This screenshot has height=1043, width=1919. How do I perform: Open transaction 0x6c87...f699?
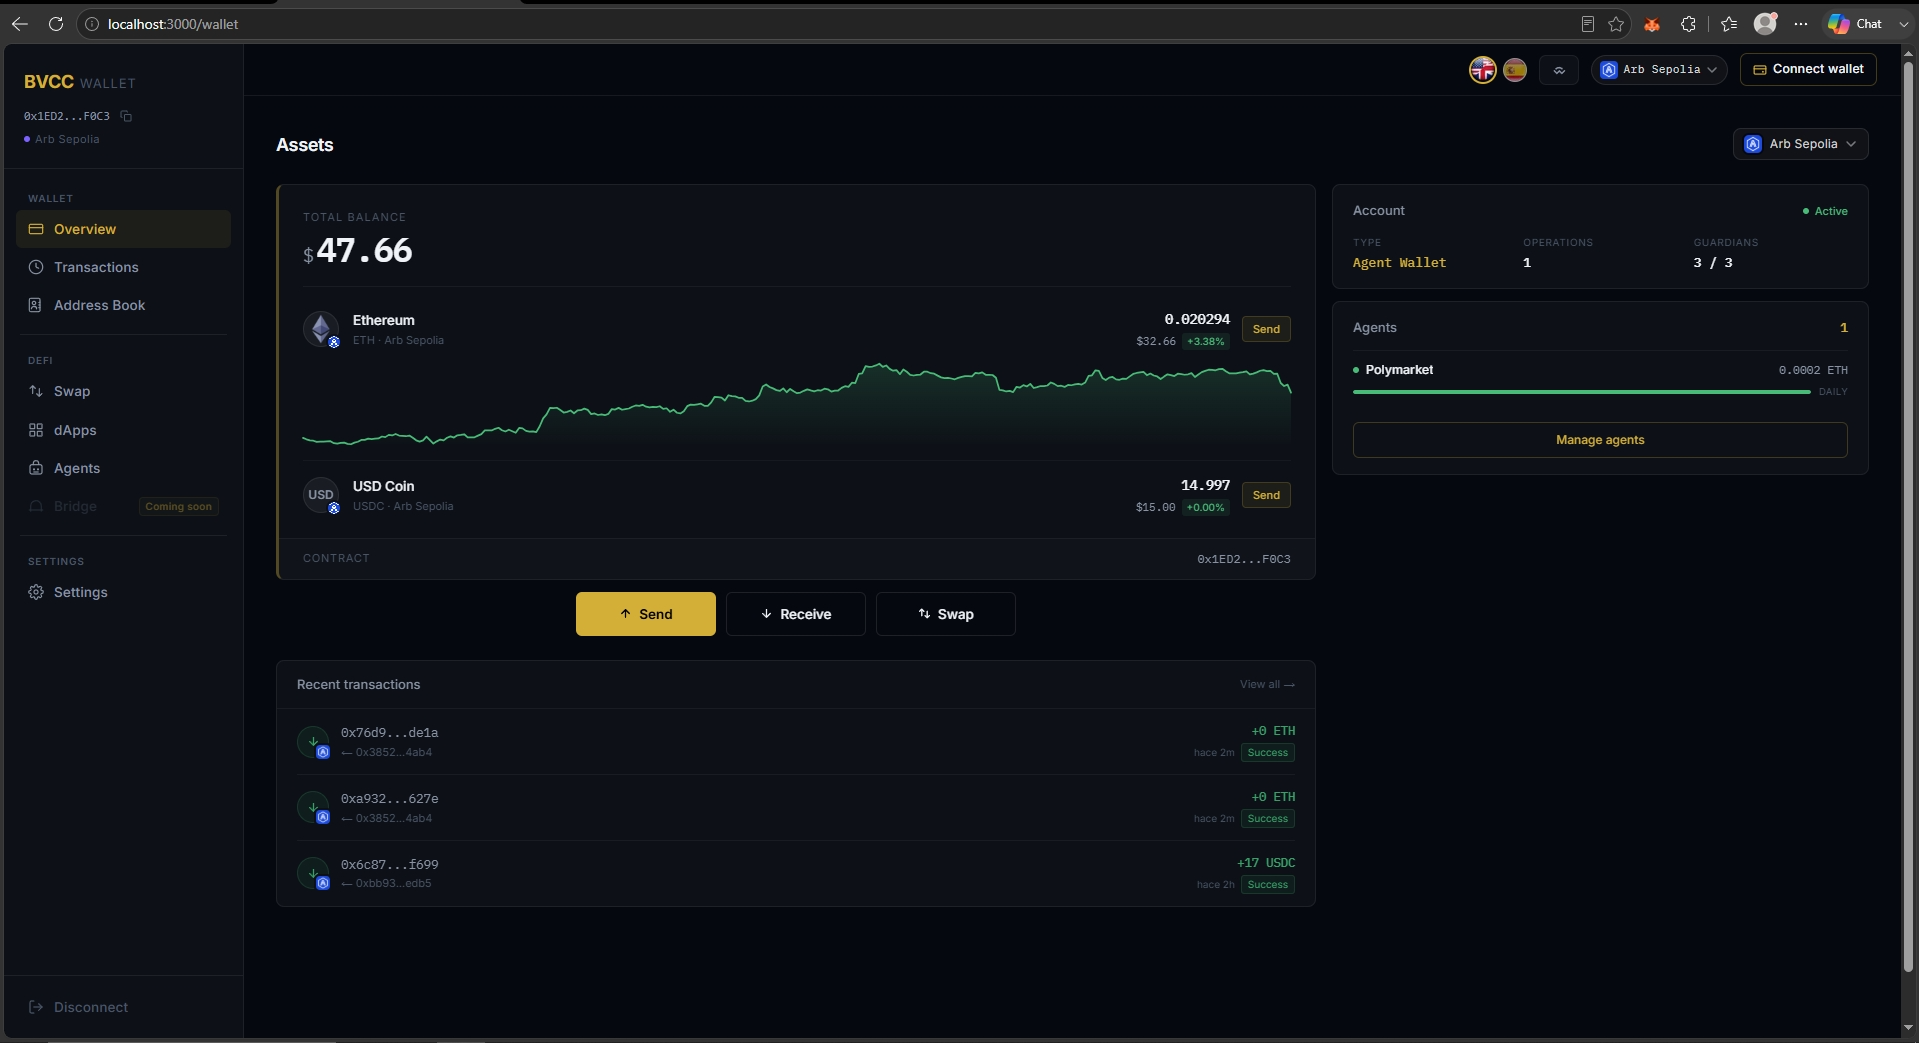(796, 873)
